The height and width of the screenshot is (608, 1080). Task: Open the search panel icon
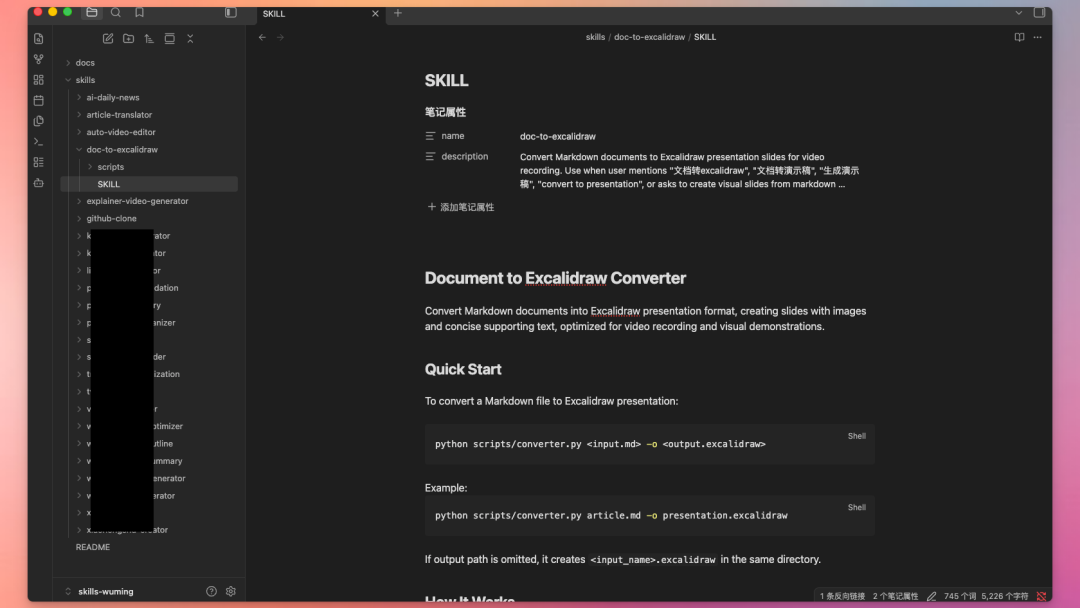click(116, 12)
